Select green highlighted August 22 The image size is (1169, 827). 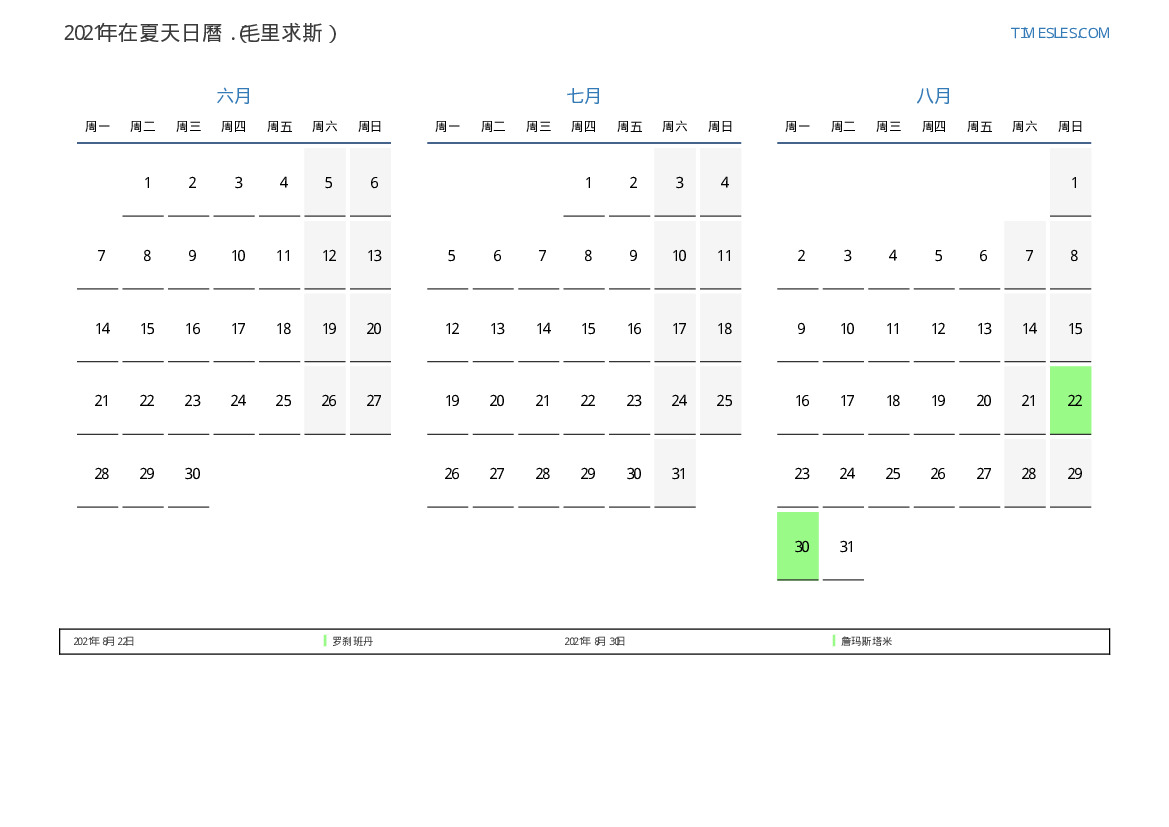point(1070,400)
